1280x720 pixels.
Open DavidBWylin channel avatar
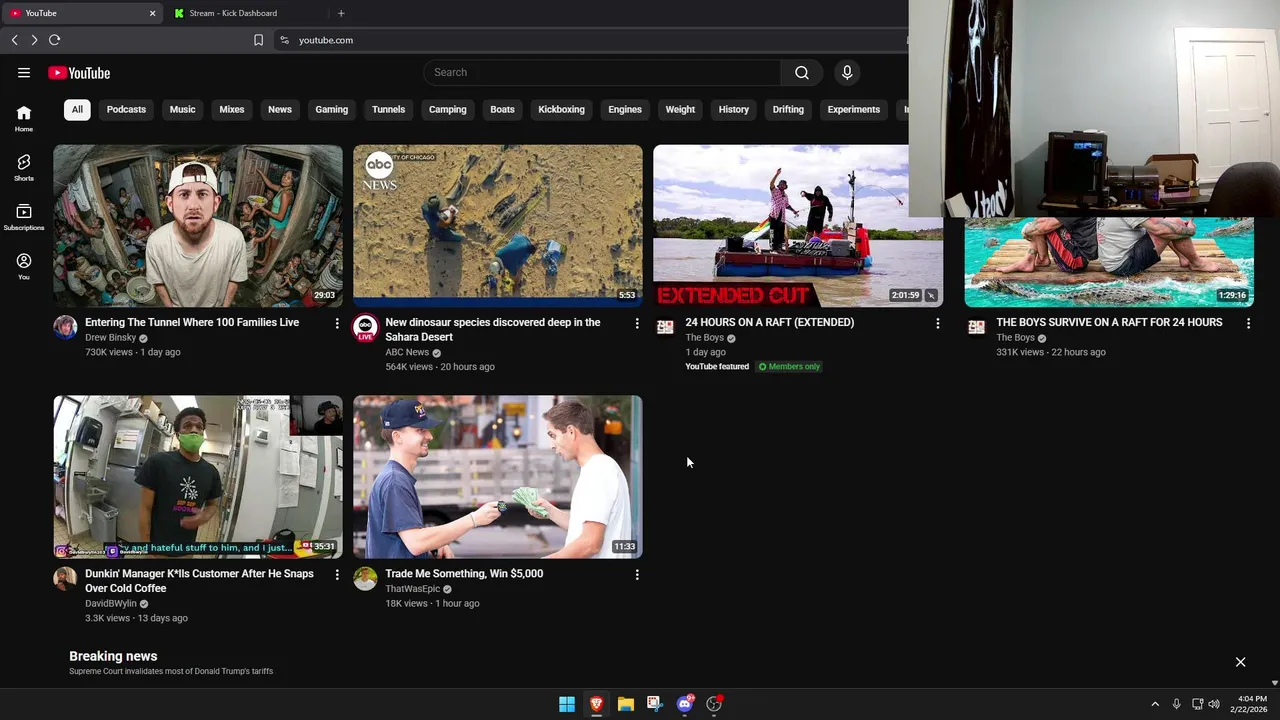point(65,578)
